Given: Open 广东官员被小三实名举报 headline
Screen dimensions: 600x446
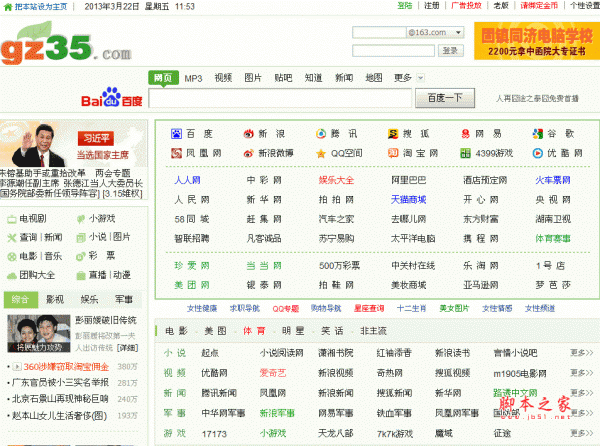Looking at the screenshot, I should 60,383.
